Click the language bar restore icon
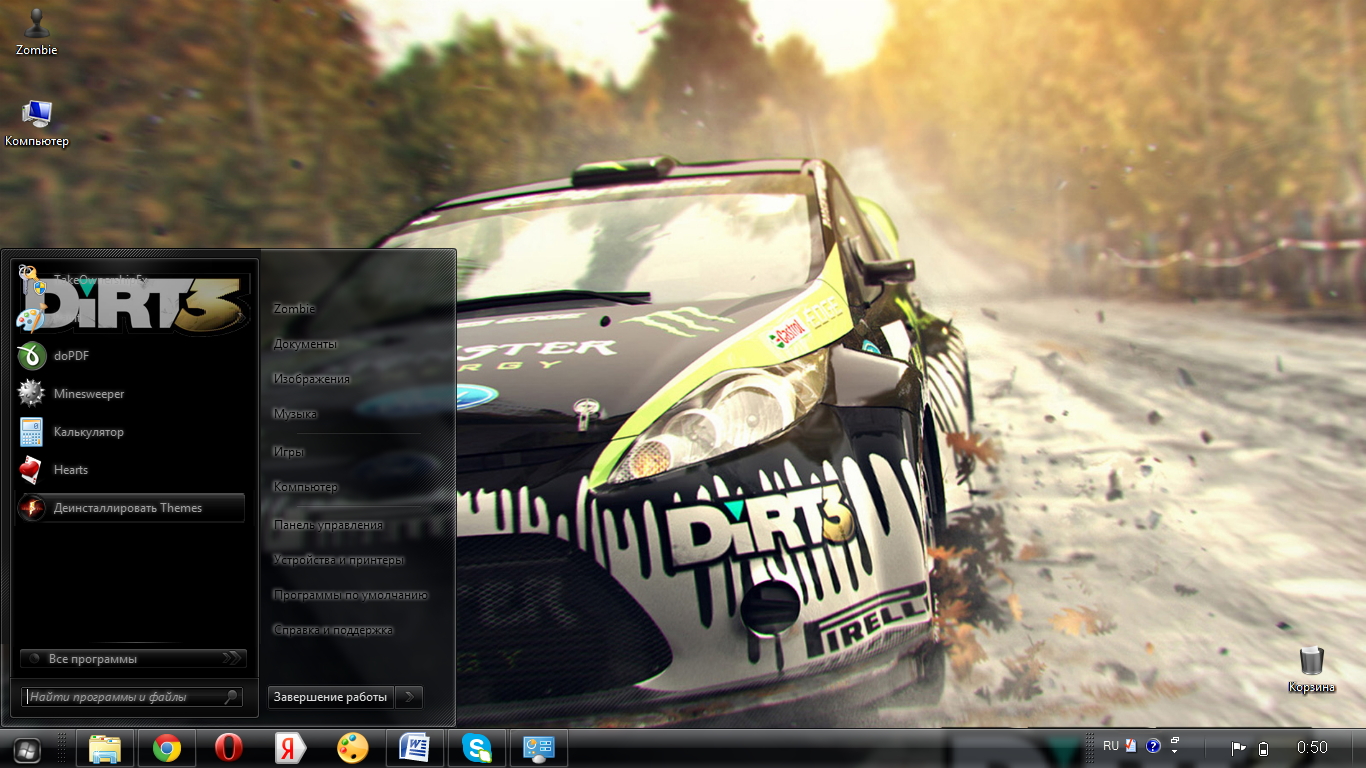 click(1174, 741)
